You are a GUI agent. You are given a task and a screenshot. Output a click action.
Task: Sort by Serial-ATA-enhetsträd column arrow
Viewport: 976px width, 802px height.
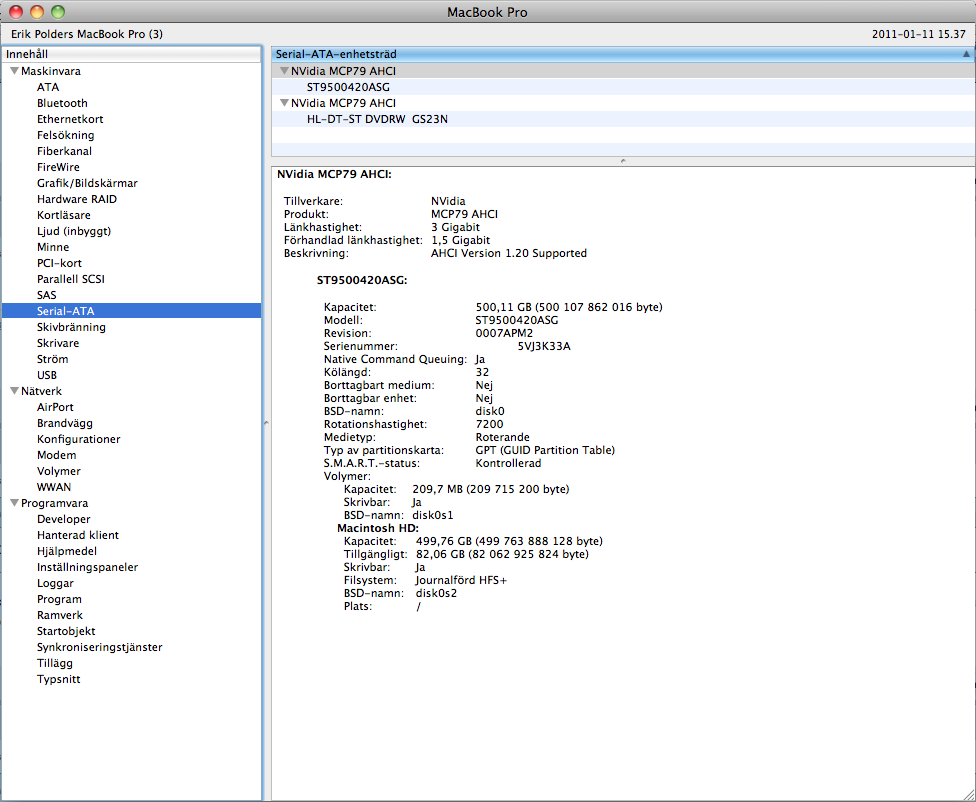click(x=966, y=54)
